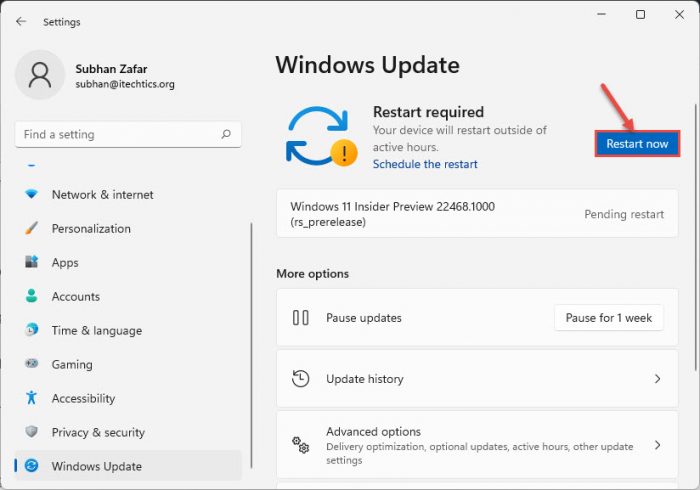The width and height of the screenshot is (700, 490).
Task: Expand Update history chevron
Action: tap(657, 379)
